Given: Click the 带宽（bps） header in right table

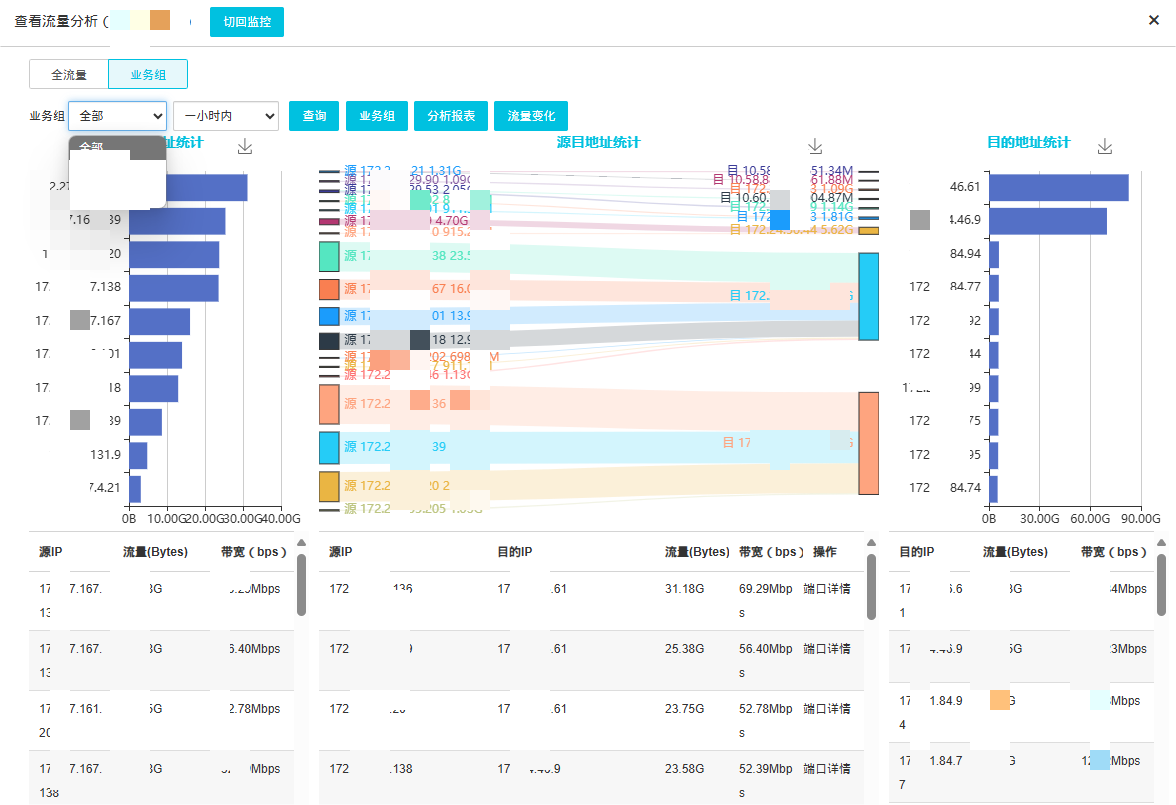Looking at the screenshot, I should pyautogui.click(x=1114, y=552).
